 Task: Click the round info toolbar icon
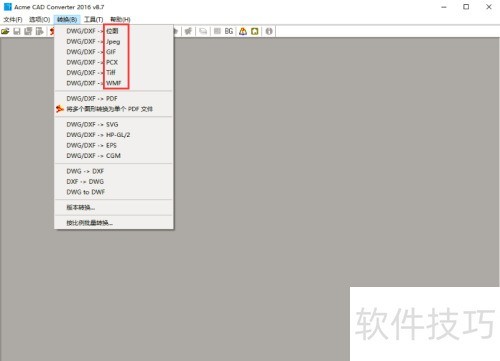269,31
